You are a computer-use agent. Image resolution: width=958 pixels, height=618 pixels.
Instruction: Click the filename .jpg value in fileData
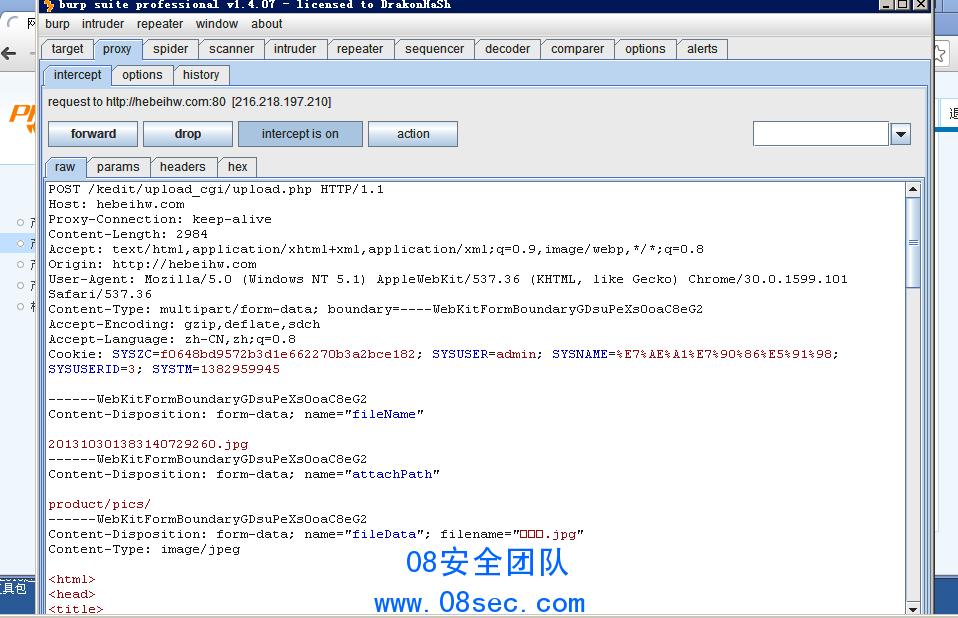(547, 534)
